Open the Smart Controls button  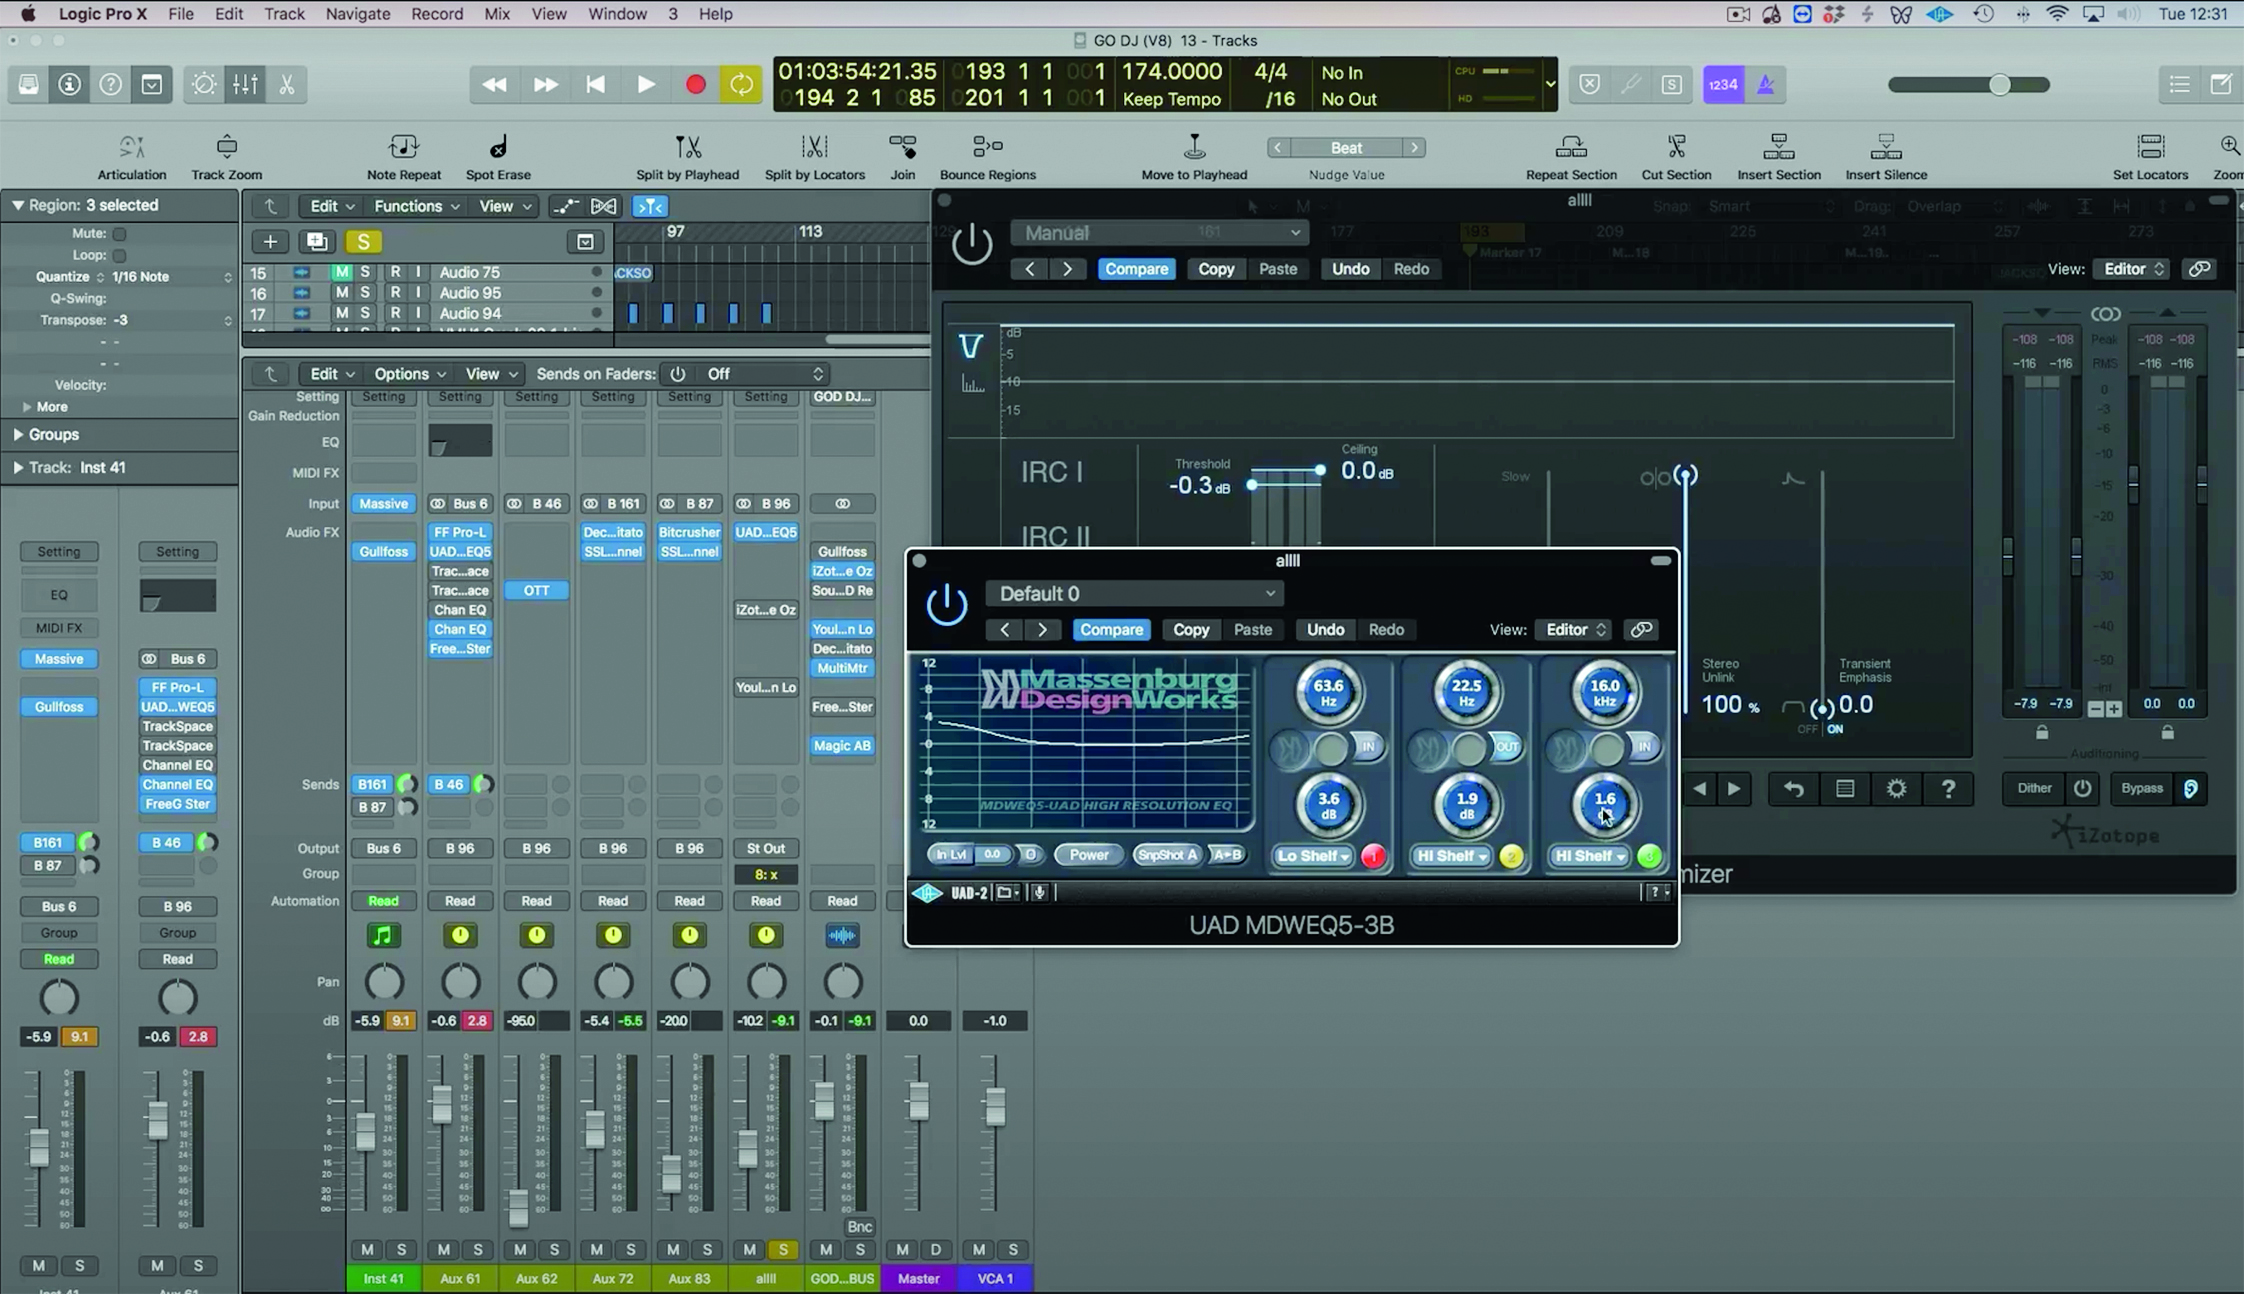[204, 85]
